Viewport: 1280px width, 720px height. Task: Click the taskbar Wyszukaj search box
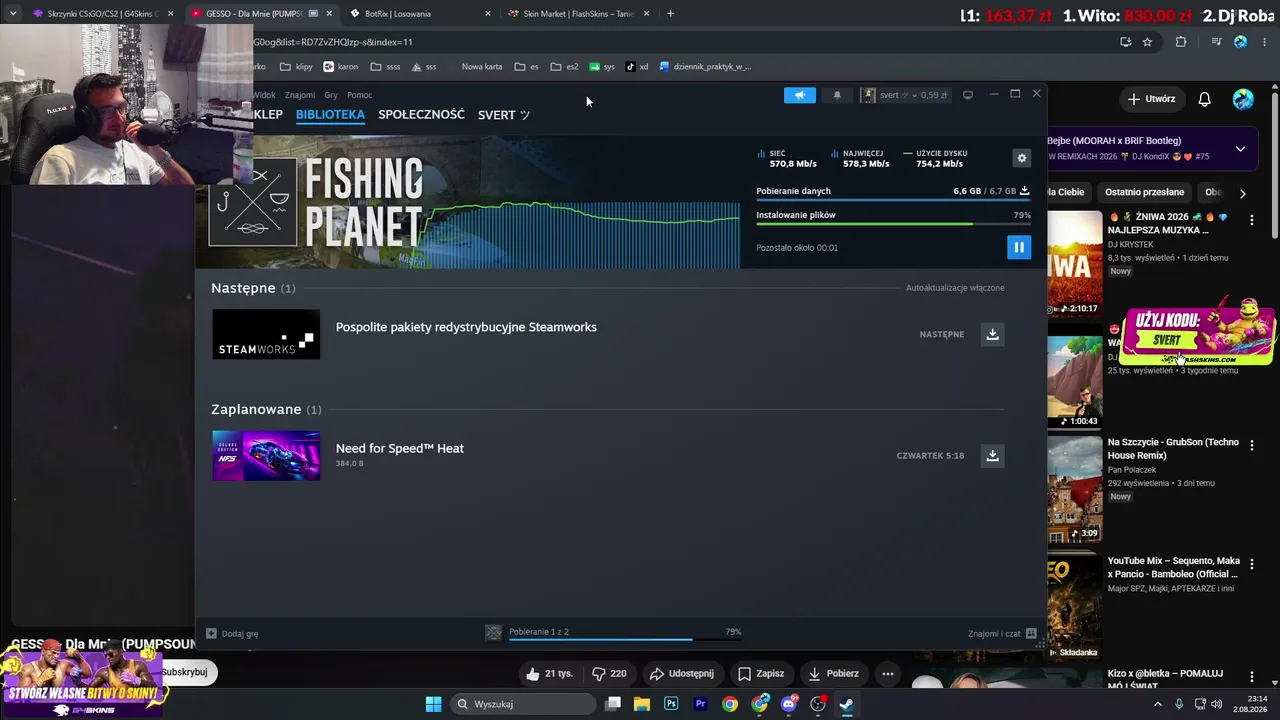point(523,704)
